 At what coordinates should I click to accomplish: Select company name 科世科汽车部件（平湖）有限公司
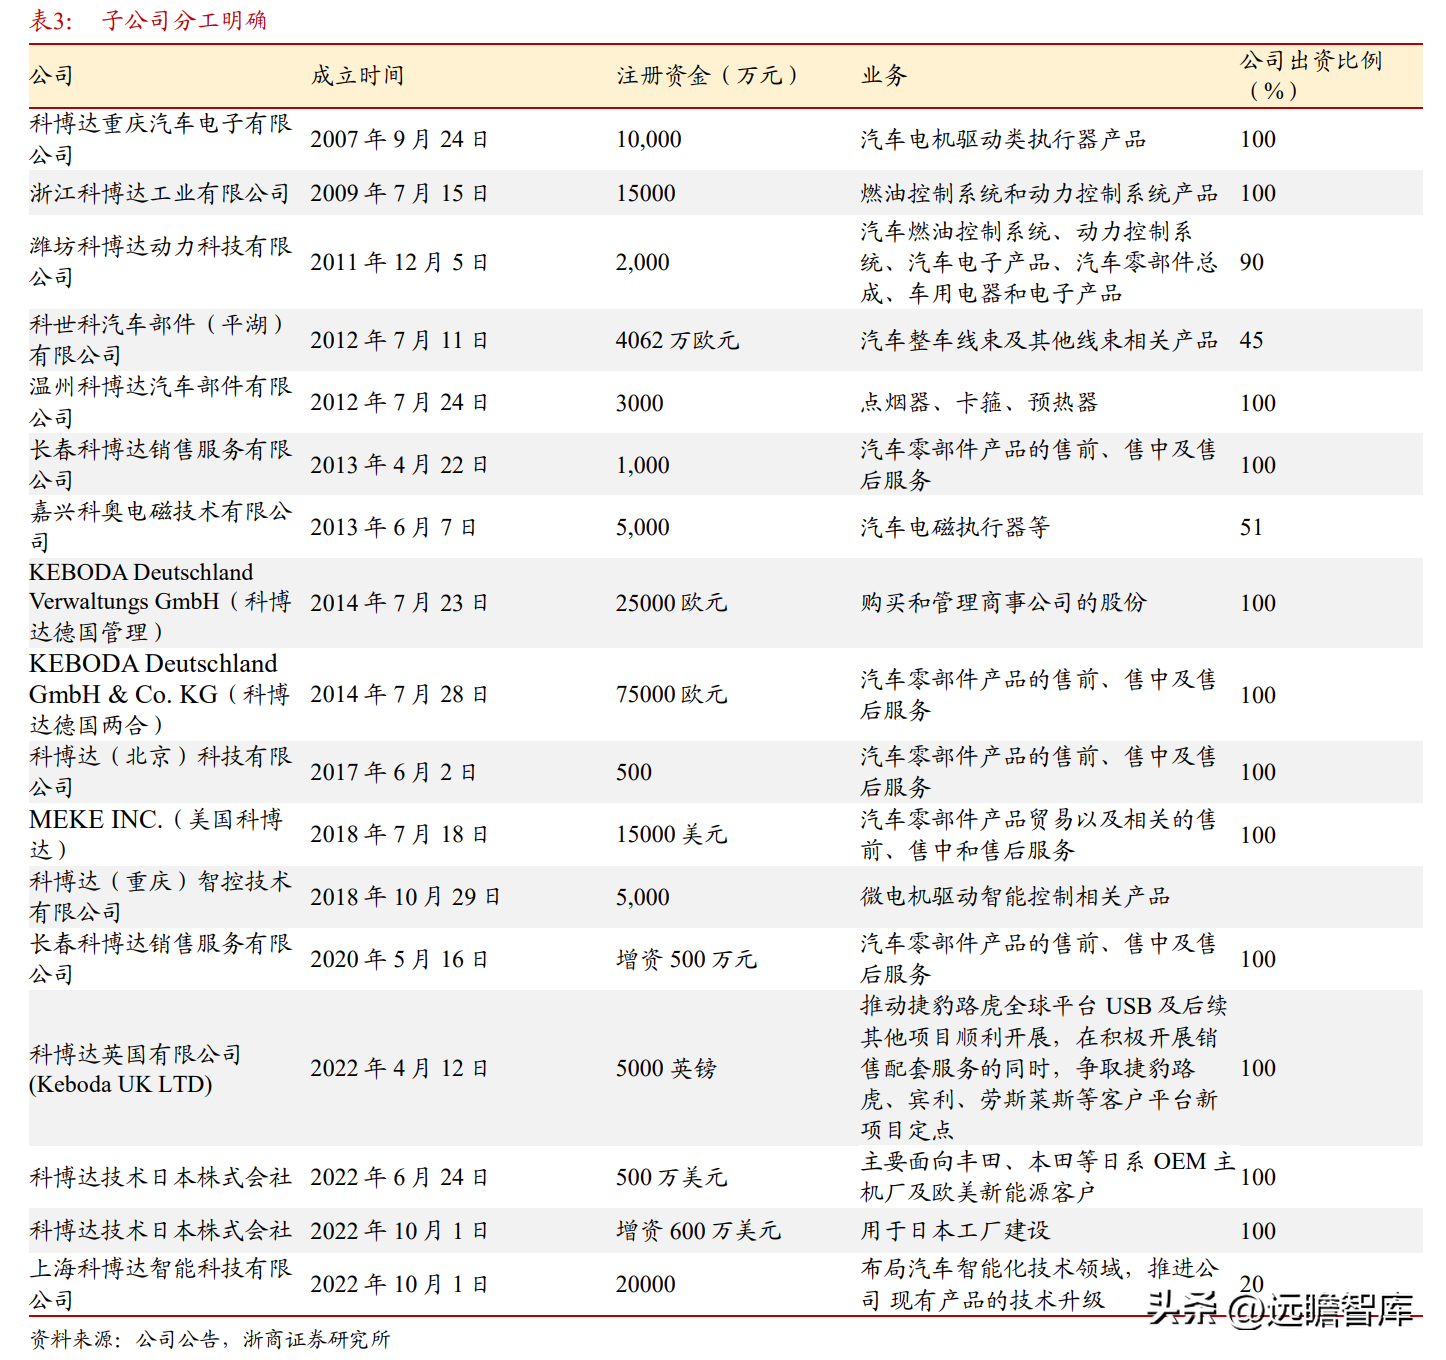157,340
